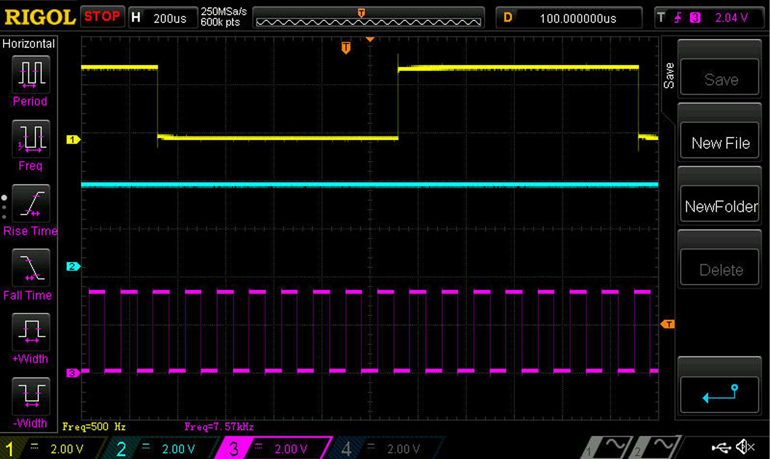The width and height of the screenshot is (770, 459).
Task: Click the 600k pts memory depth text
Action: pyautogui.click(x=220, y=22)
